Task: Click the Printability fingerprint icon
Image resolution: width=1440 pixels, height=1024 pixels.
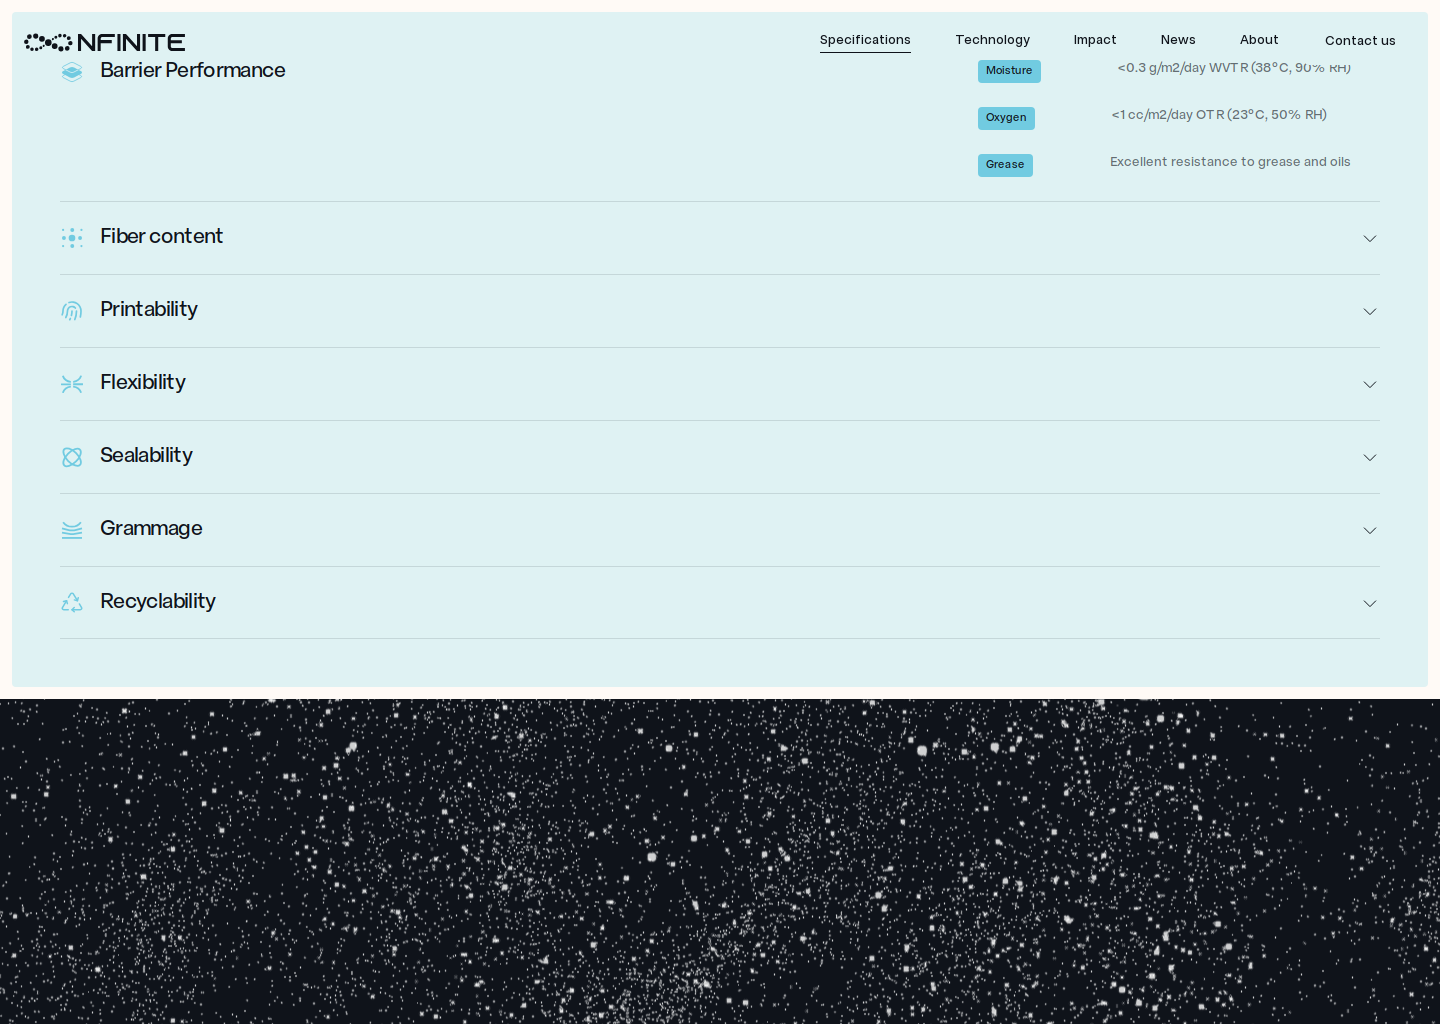Action: coord(72,311)
